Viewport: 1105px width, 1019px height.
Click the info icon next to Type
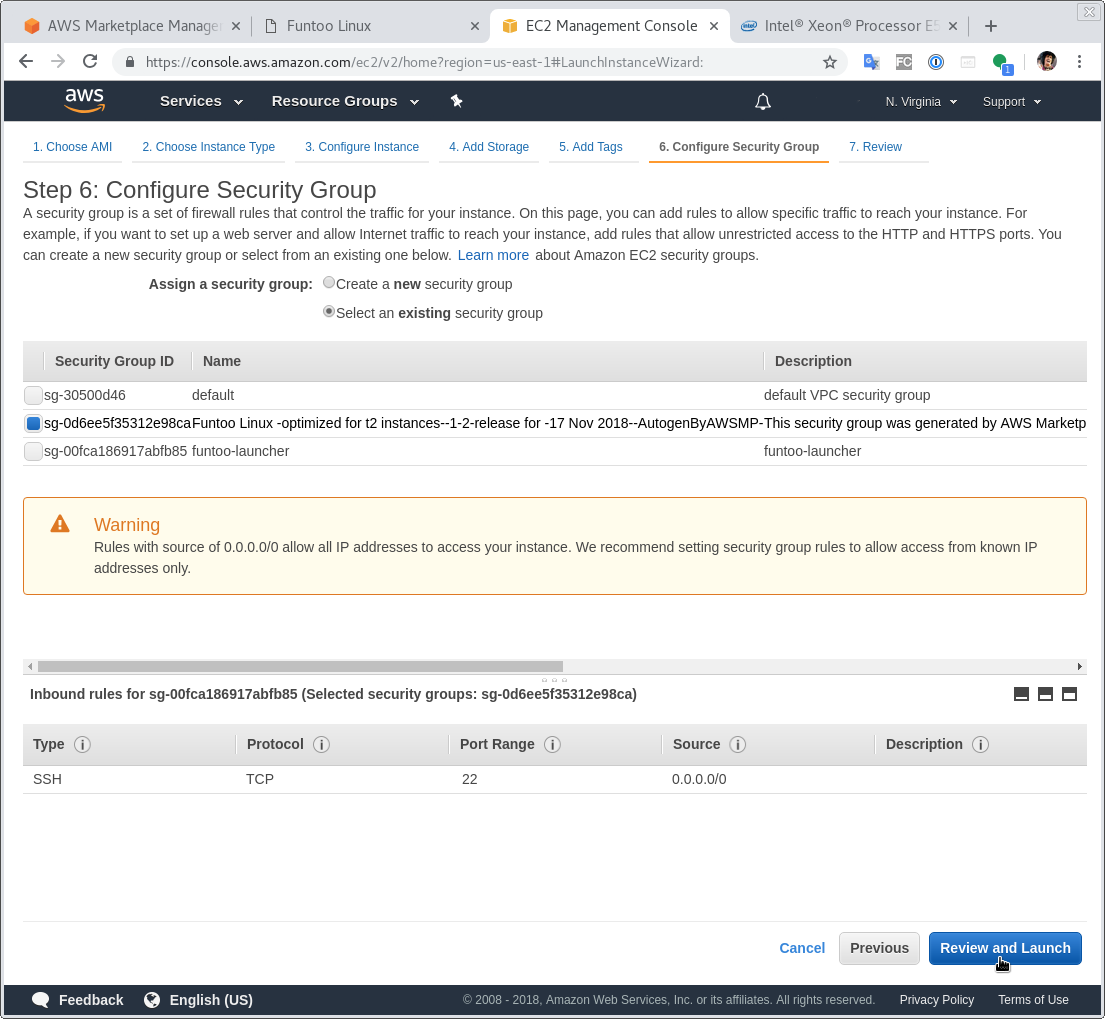(82, 744)
